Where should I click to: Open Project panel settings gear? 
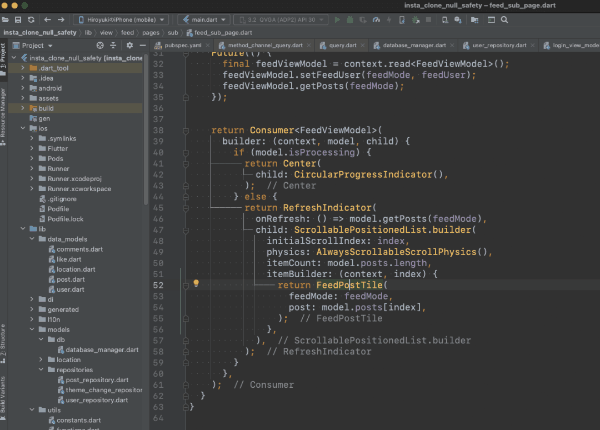(130, 46)
